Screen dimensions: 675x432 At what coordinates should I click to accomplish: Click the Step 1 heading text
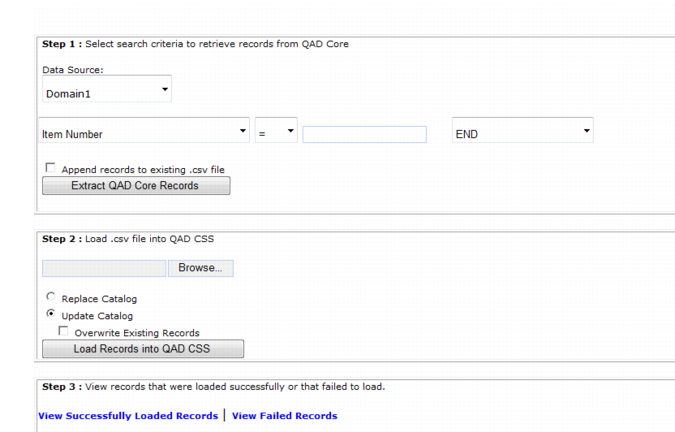pyautogui.click(x=195, y=44)
